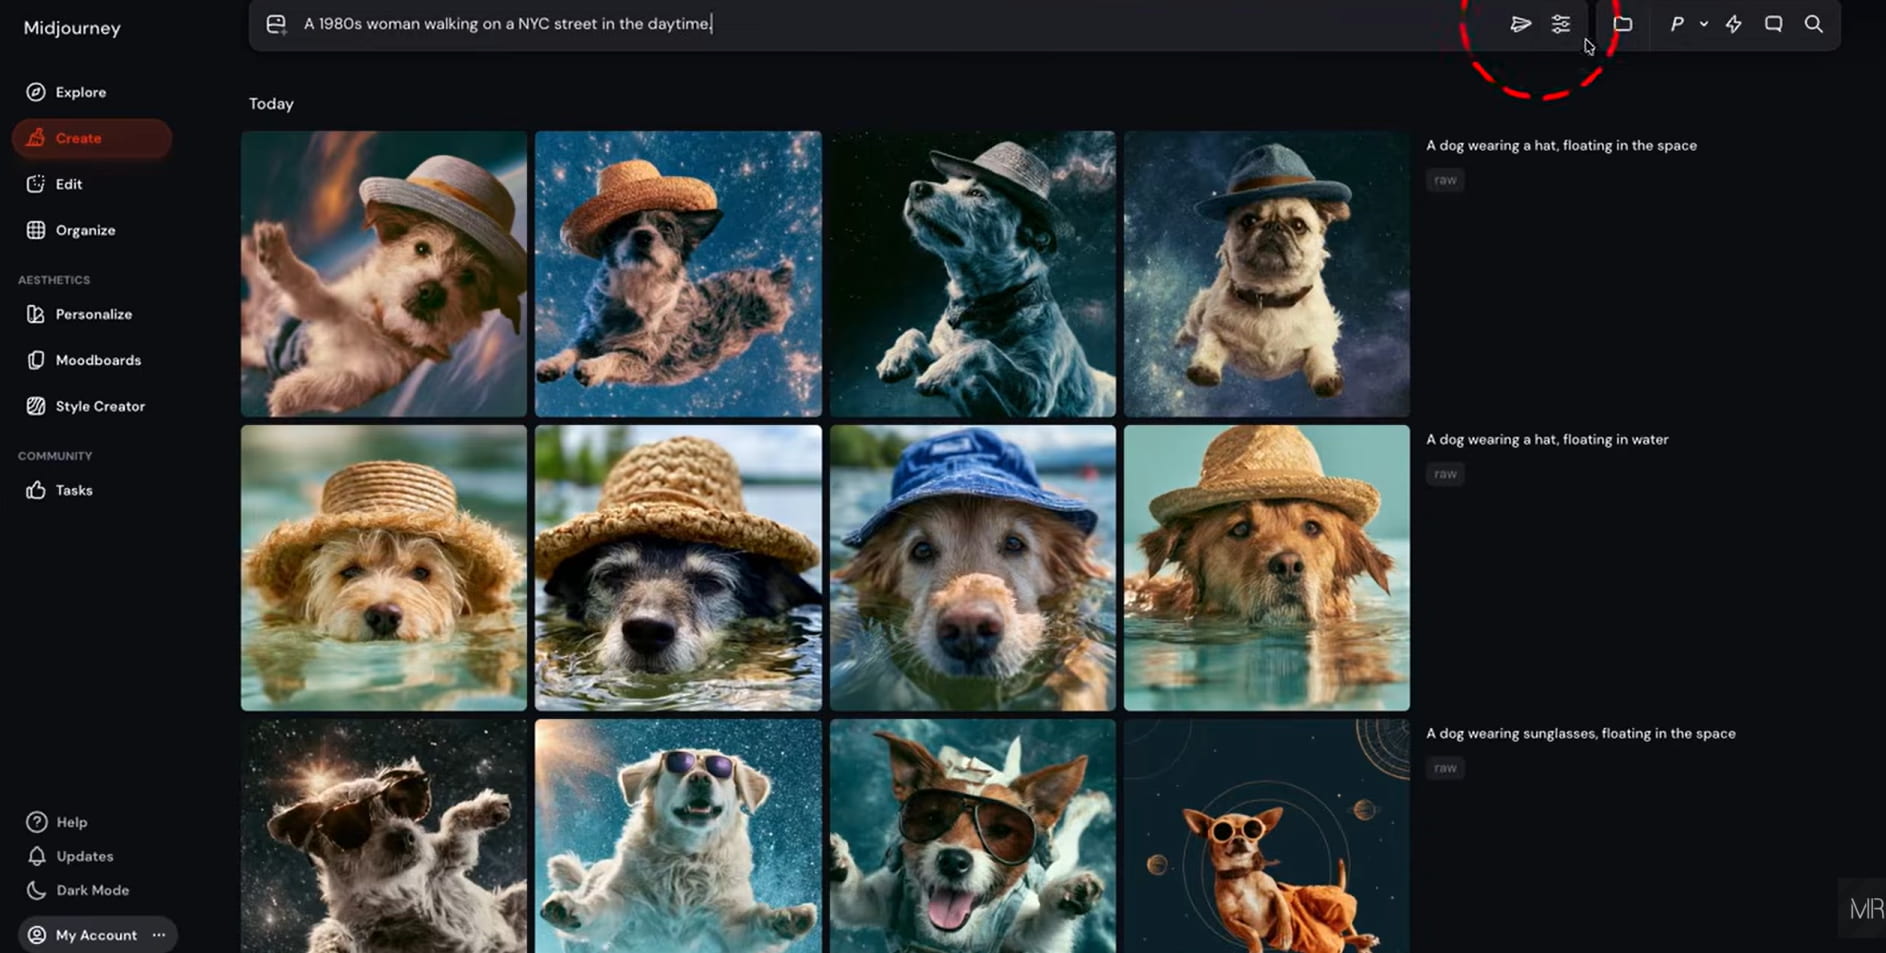
Task: Click the bell icon beside Updates
Action: pyautogui.click(x=37, y=856)
